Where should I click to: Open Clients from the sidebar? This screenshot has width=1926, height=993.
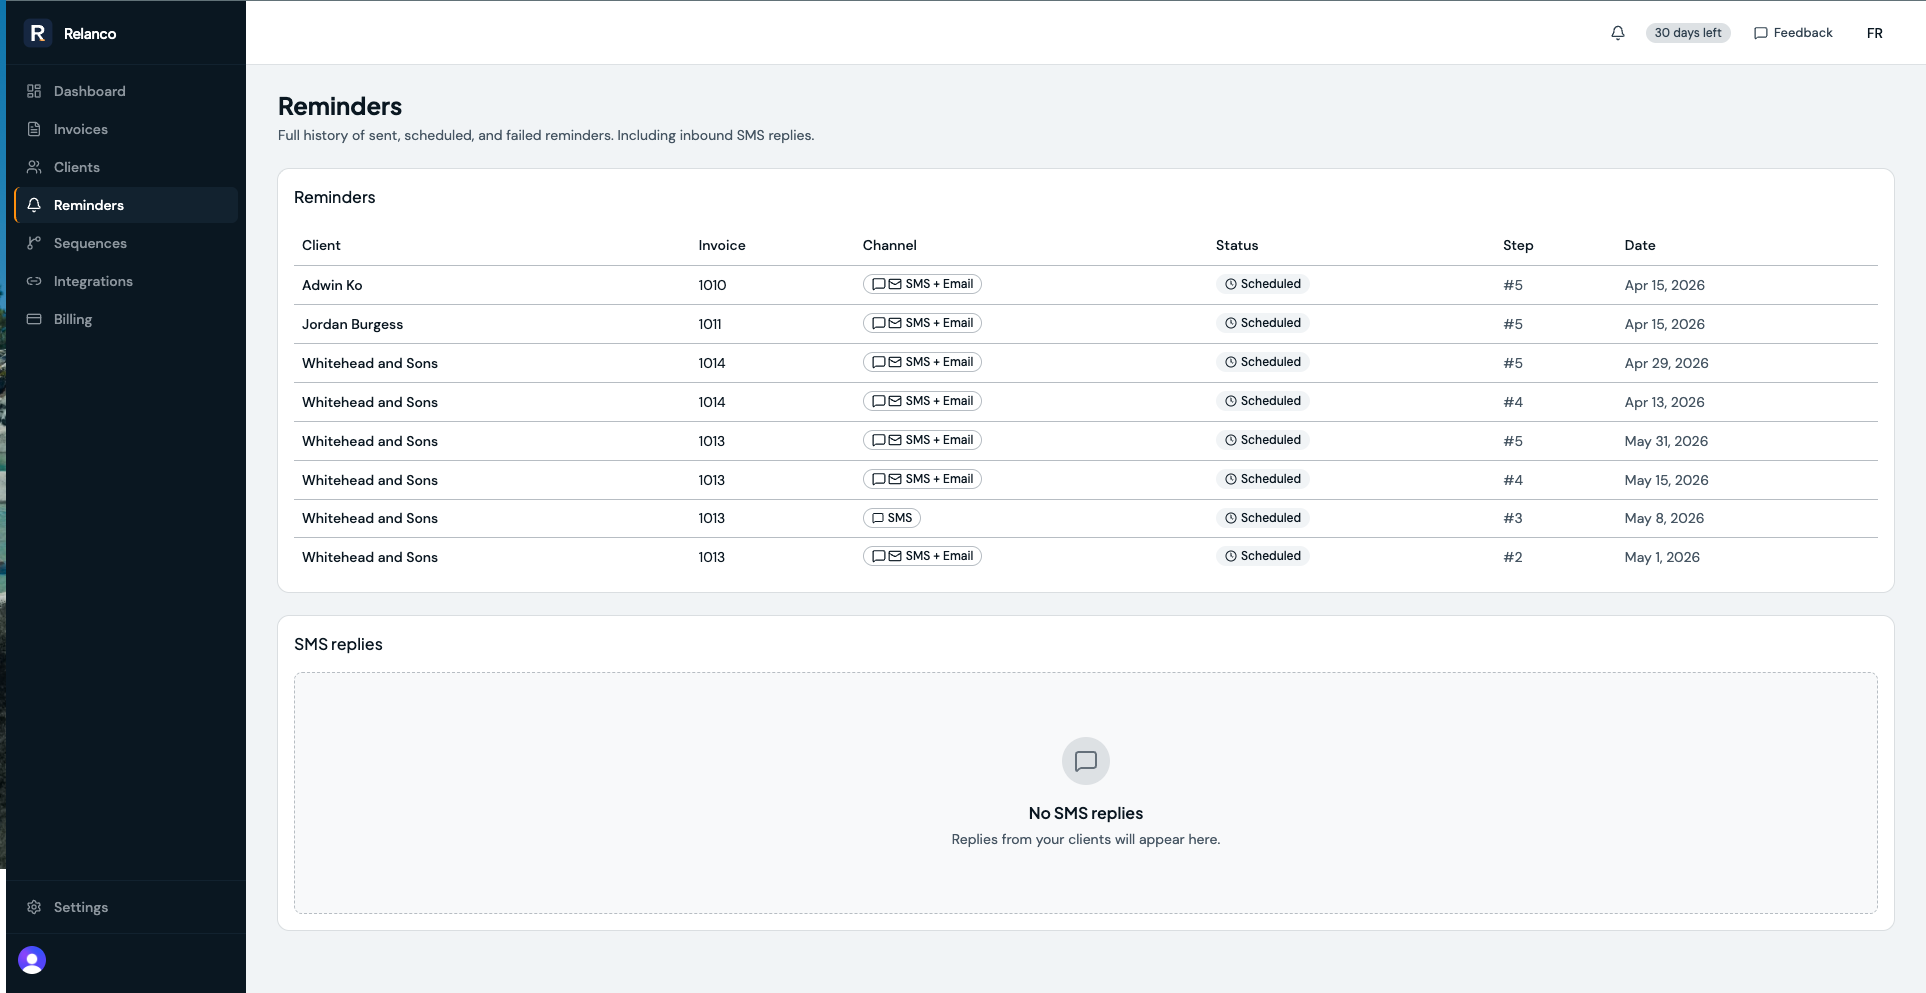pyautogui.click(x=126, y=167)
